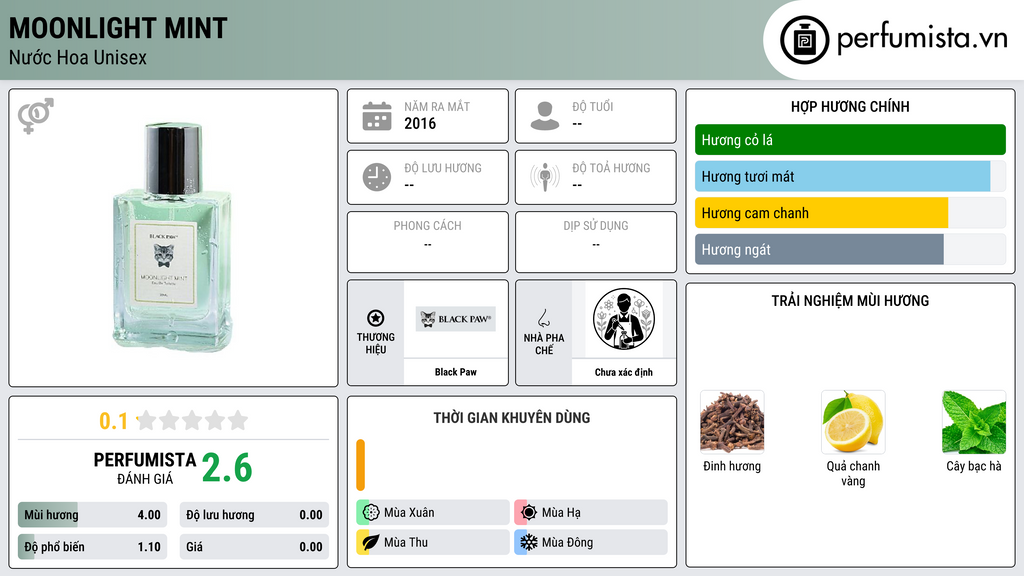Viewport: 1024px width, 576px height.
Task: Click the Hương cỏ lá green bar
Action: coord(850,140)
